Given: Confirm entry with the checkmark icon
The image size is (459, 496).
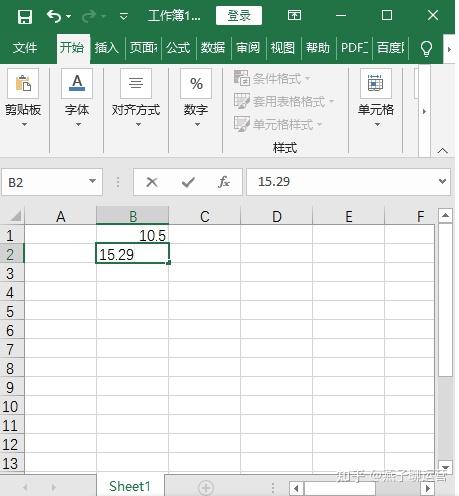Looking at the screenshot, I should pyautogui.click(x=188, y=182).
